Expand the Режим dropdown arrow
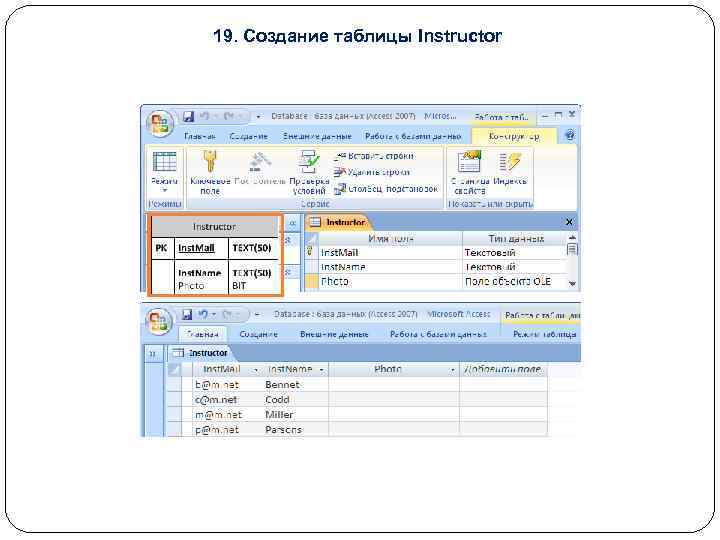This screenshot has height=540, width=720. tap(164, 190)
